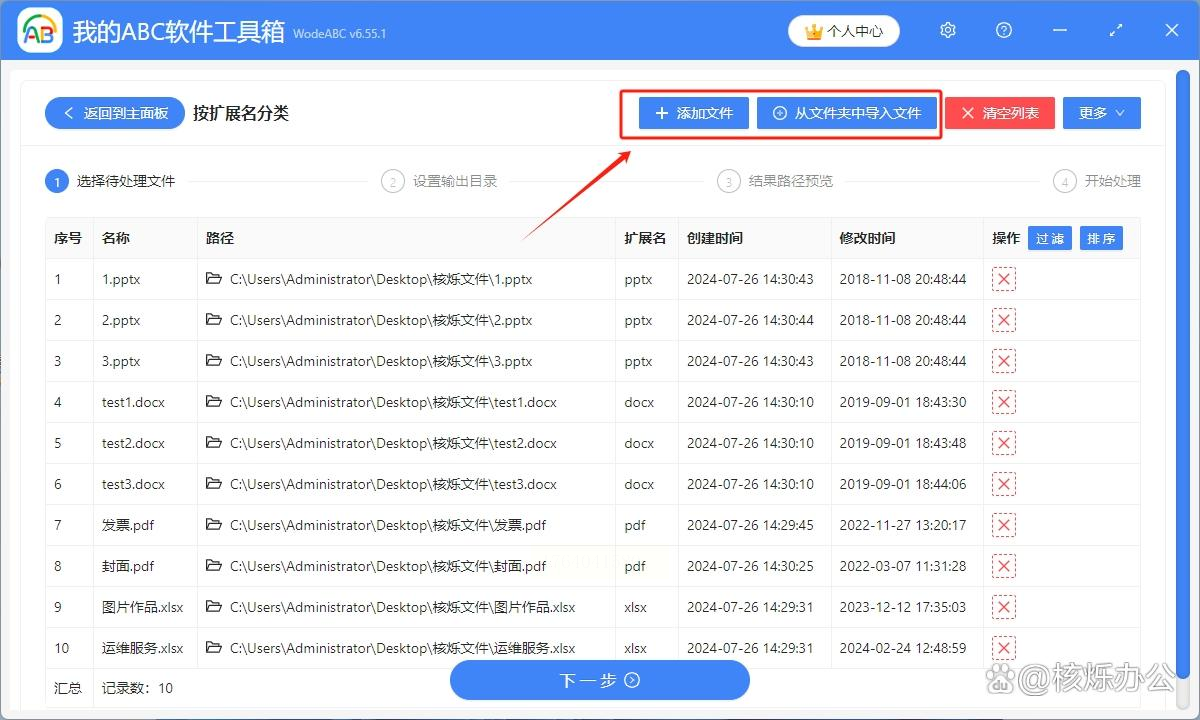
Task: Open folder icon for 封面.pdf path
Action: (213, 566)
